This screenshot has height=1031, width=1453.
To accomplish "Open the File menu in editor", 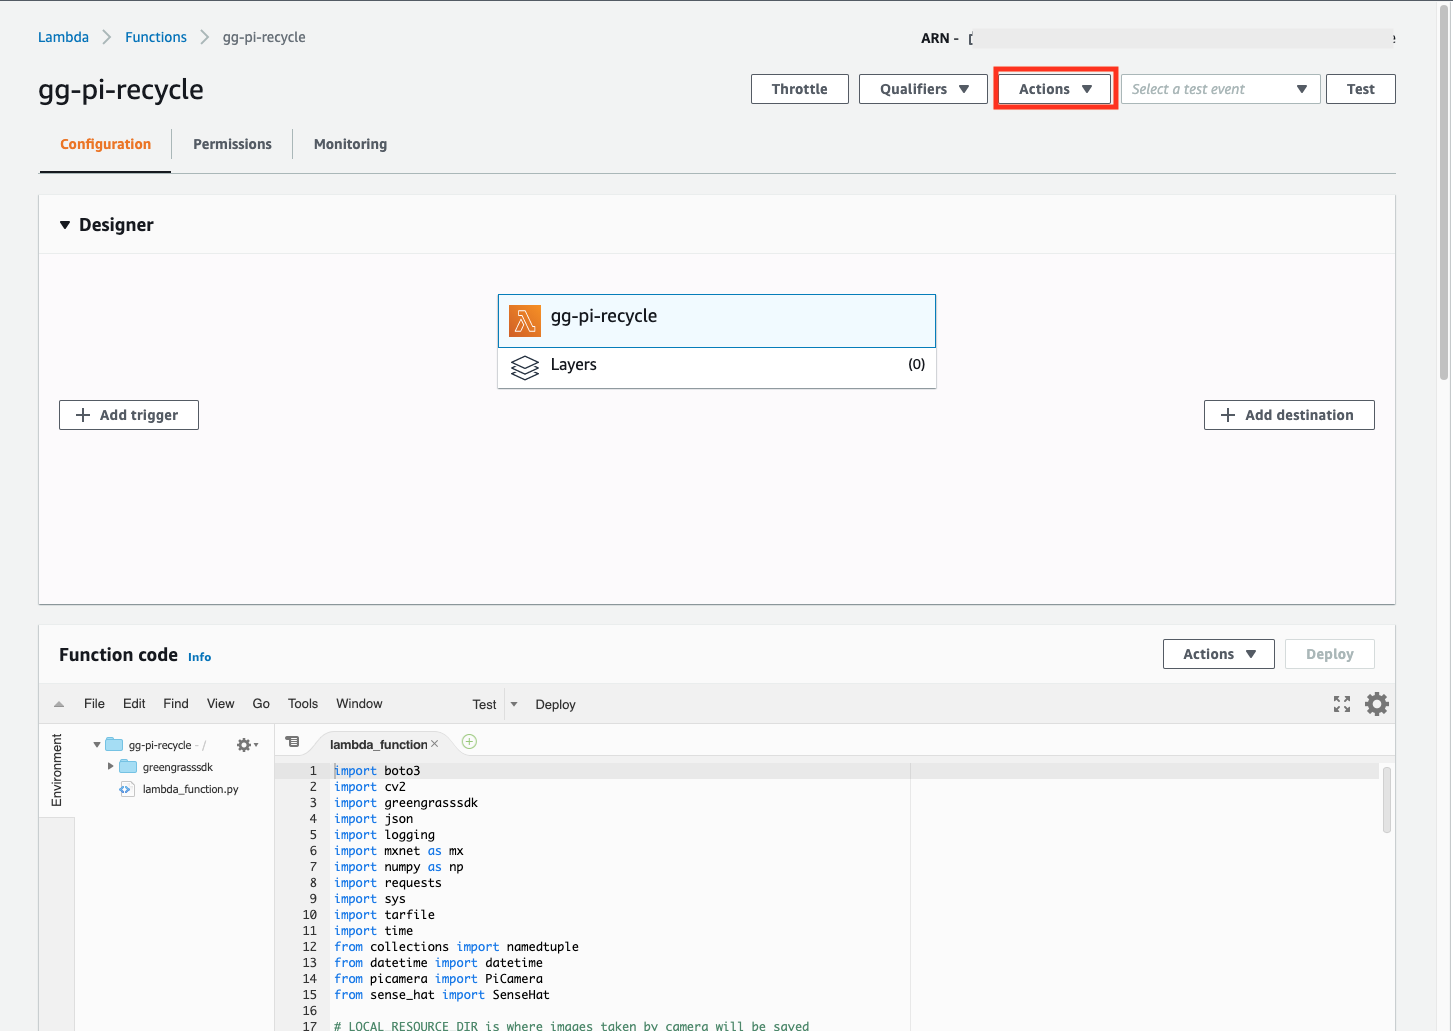I will [94, 704].
